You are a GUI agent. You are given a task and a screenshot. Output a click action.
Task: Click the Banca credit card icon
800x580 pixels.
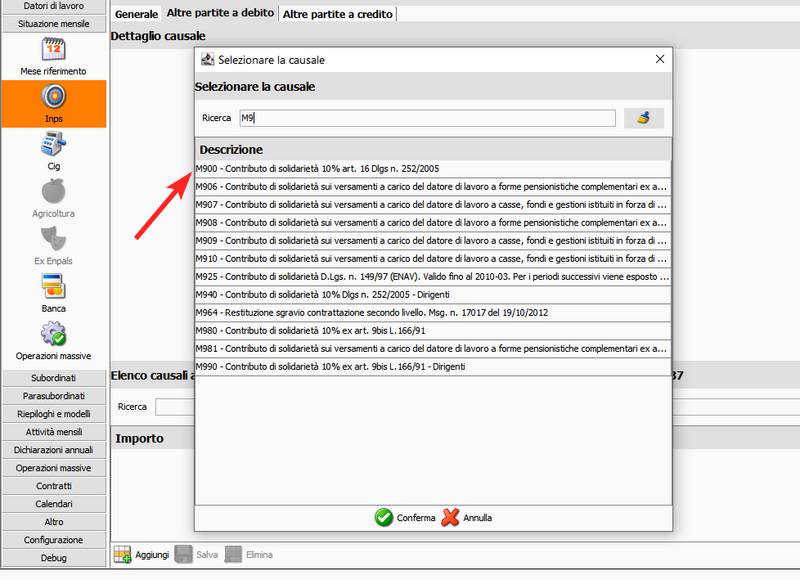[53, 287]
